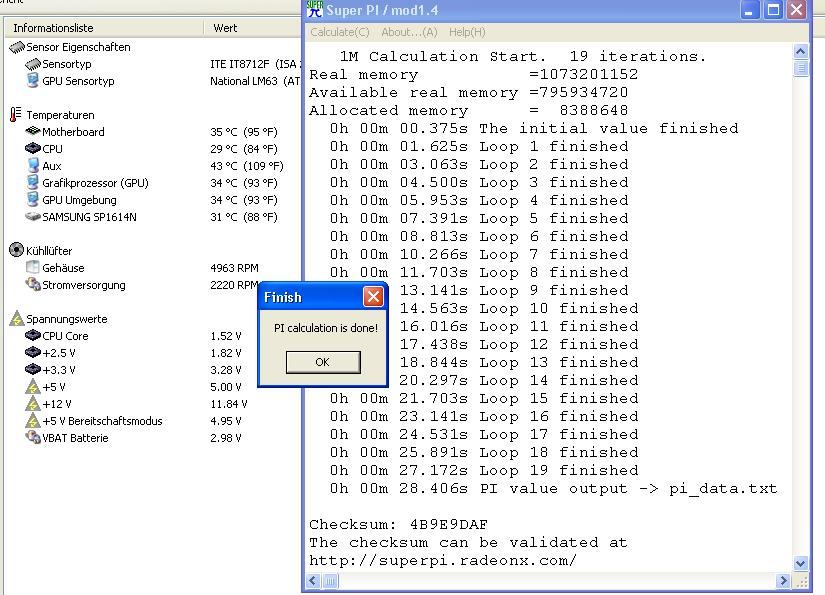Click the Motherboard temperature icon
The height and width of the screenshot is (595, 825).
[x=33, y=130]
